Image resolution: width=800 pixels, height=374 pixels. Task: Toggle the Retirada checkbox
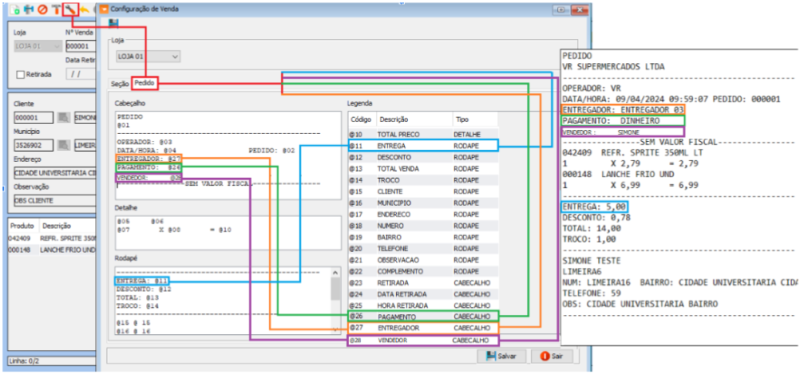tap(21, 74)
